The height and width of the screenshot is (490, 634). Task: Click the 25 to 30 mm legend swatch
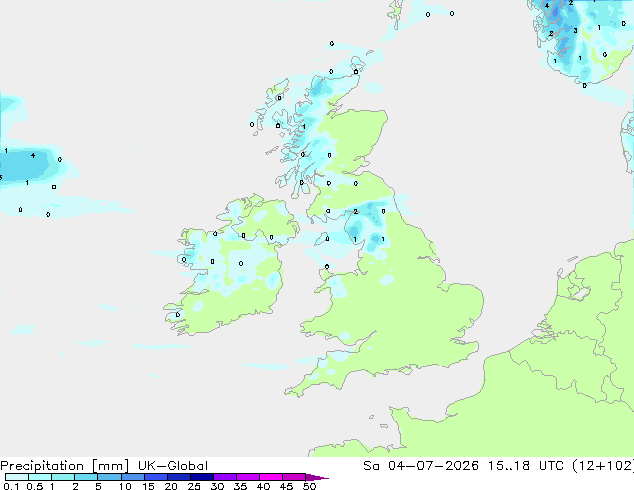(x=201, y=477)
